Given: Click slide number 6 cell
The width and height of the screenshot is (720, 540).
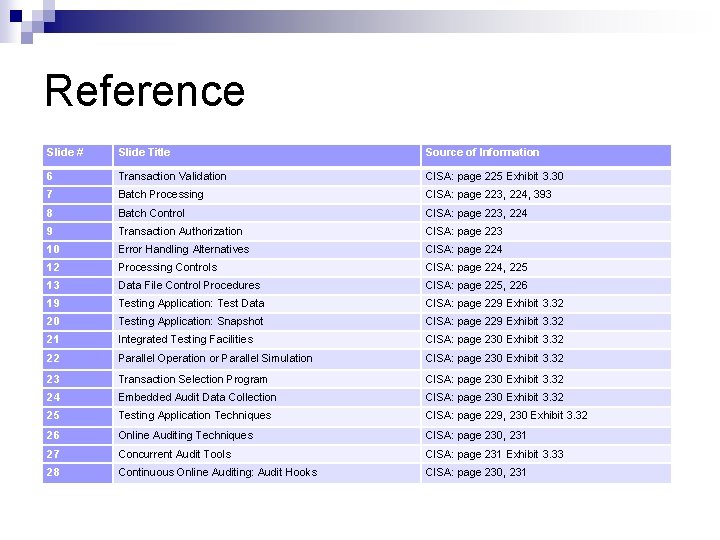Looking at the screenshot, I should coord(78,177).
